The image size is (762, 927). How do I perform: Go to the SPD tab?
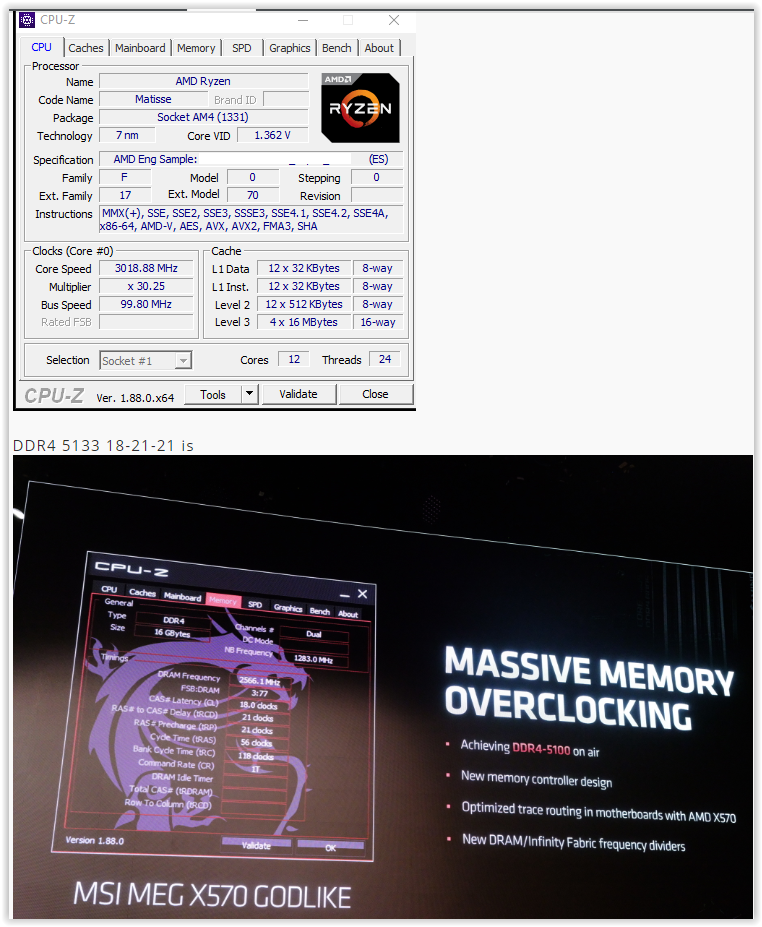(241, 48)
